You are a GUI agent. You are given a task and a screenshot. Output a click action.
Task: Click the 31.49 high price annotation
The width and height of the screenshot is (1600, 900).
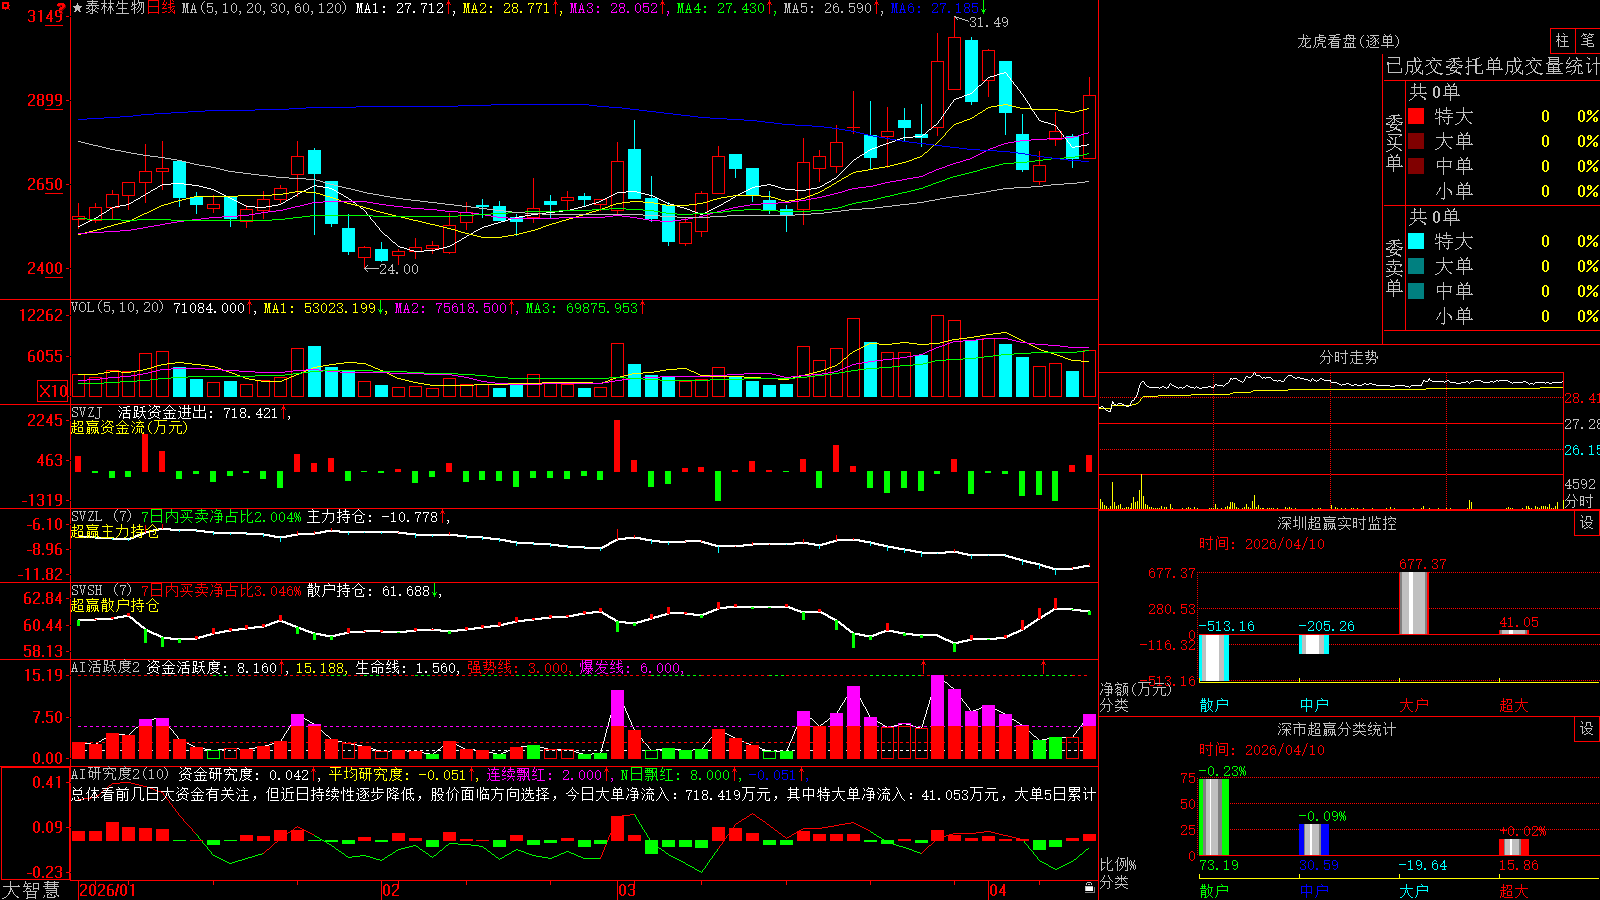tap(989, 22)
